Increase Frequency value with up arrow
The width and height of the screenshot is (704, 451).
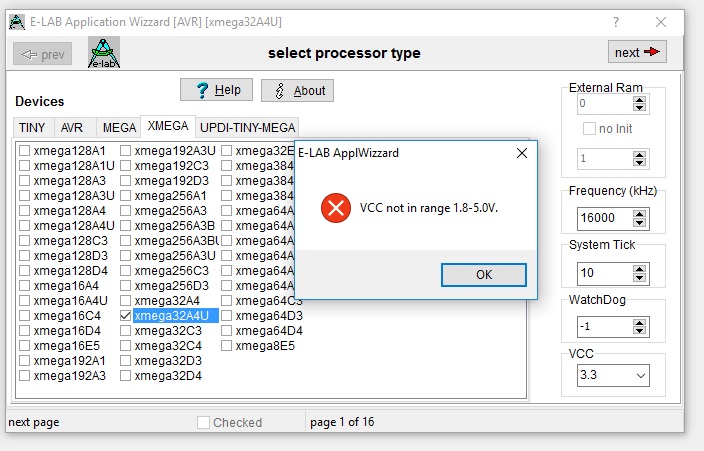[639, 214]
